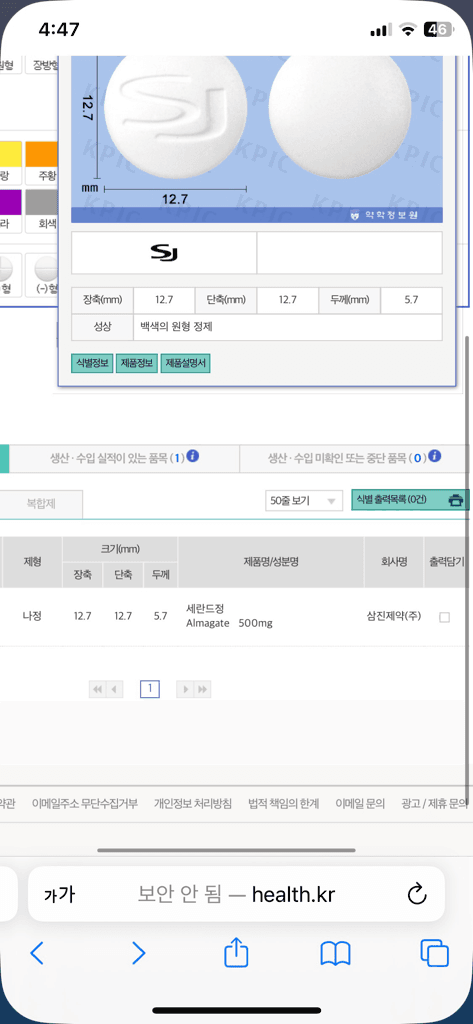Tap the 4:47 clock in status bar
Viewport: 473px width, 1024px height.
point(59,29)
